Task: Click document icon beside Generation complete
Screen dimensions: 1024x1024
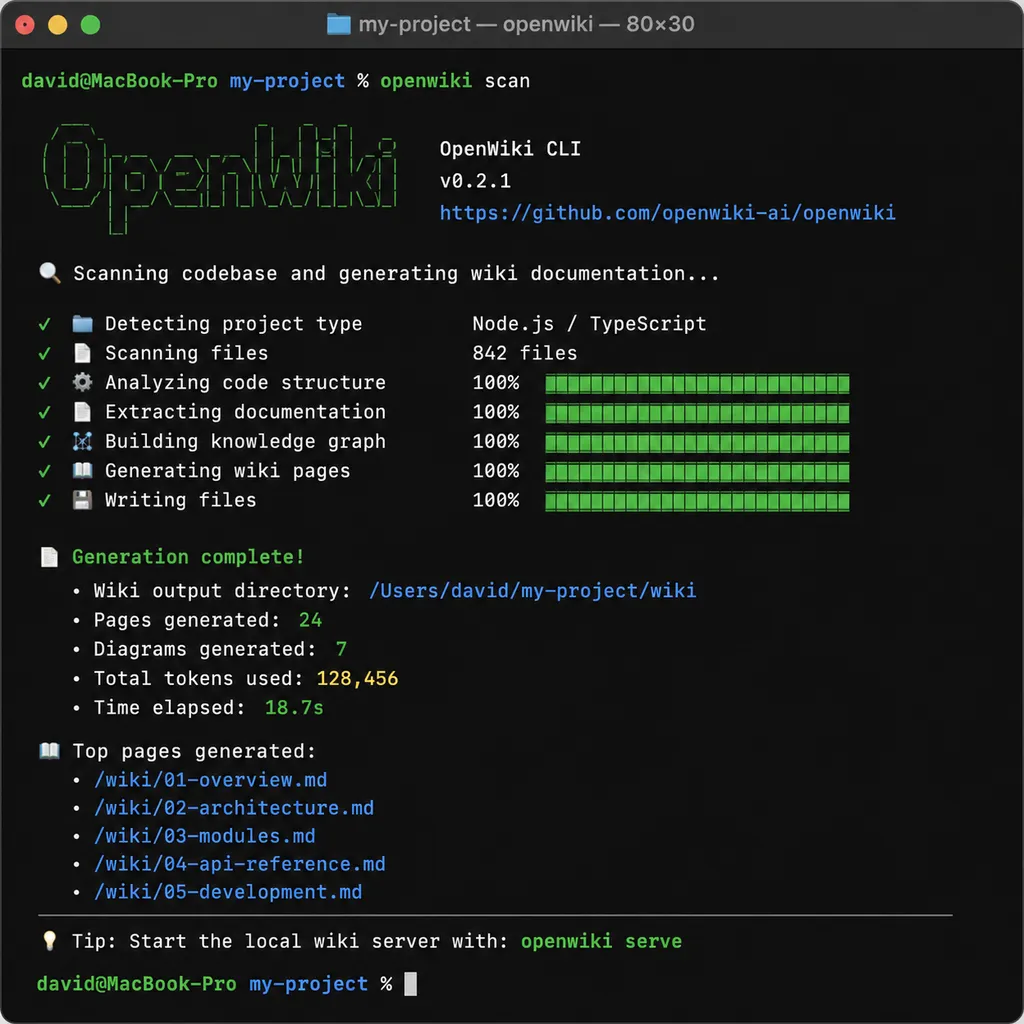Action: (x=50, y=557)
